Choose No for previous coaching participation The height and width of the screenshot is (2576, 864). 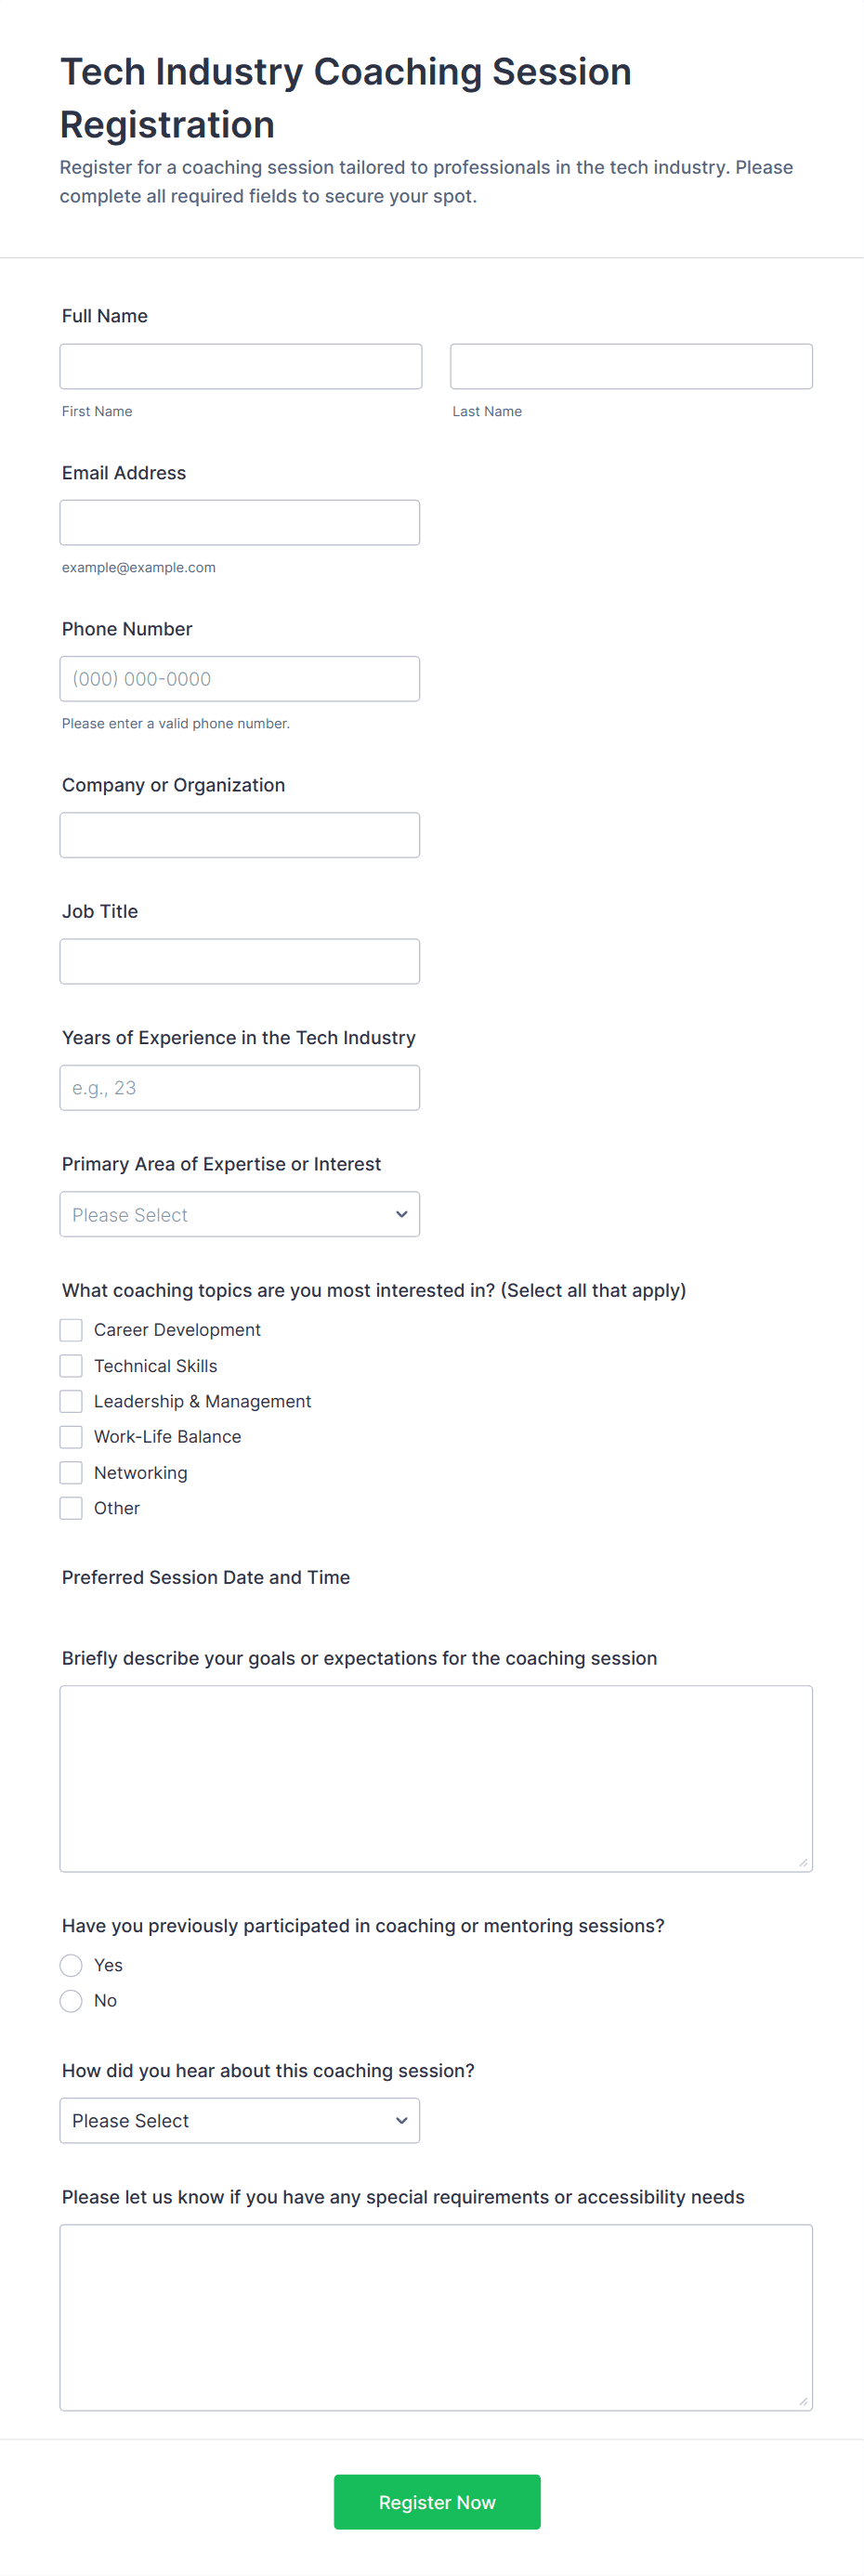71,2001
